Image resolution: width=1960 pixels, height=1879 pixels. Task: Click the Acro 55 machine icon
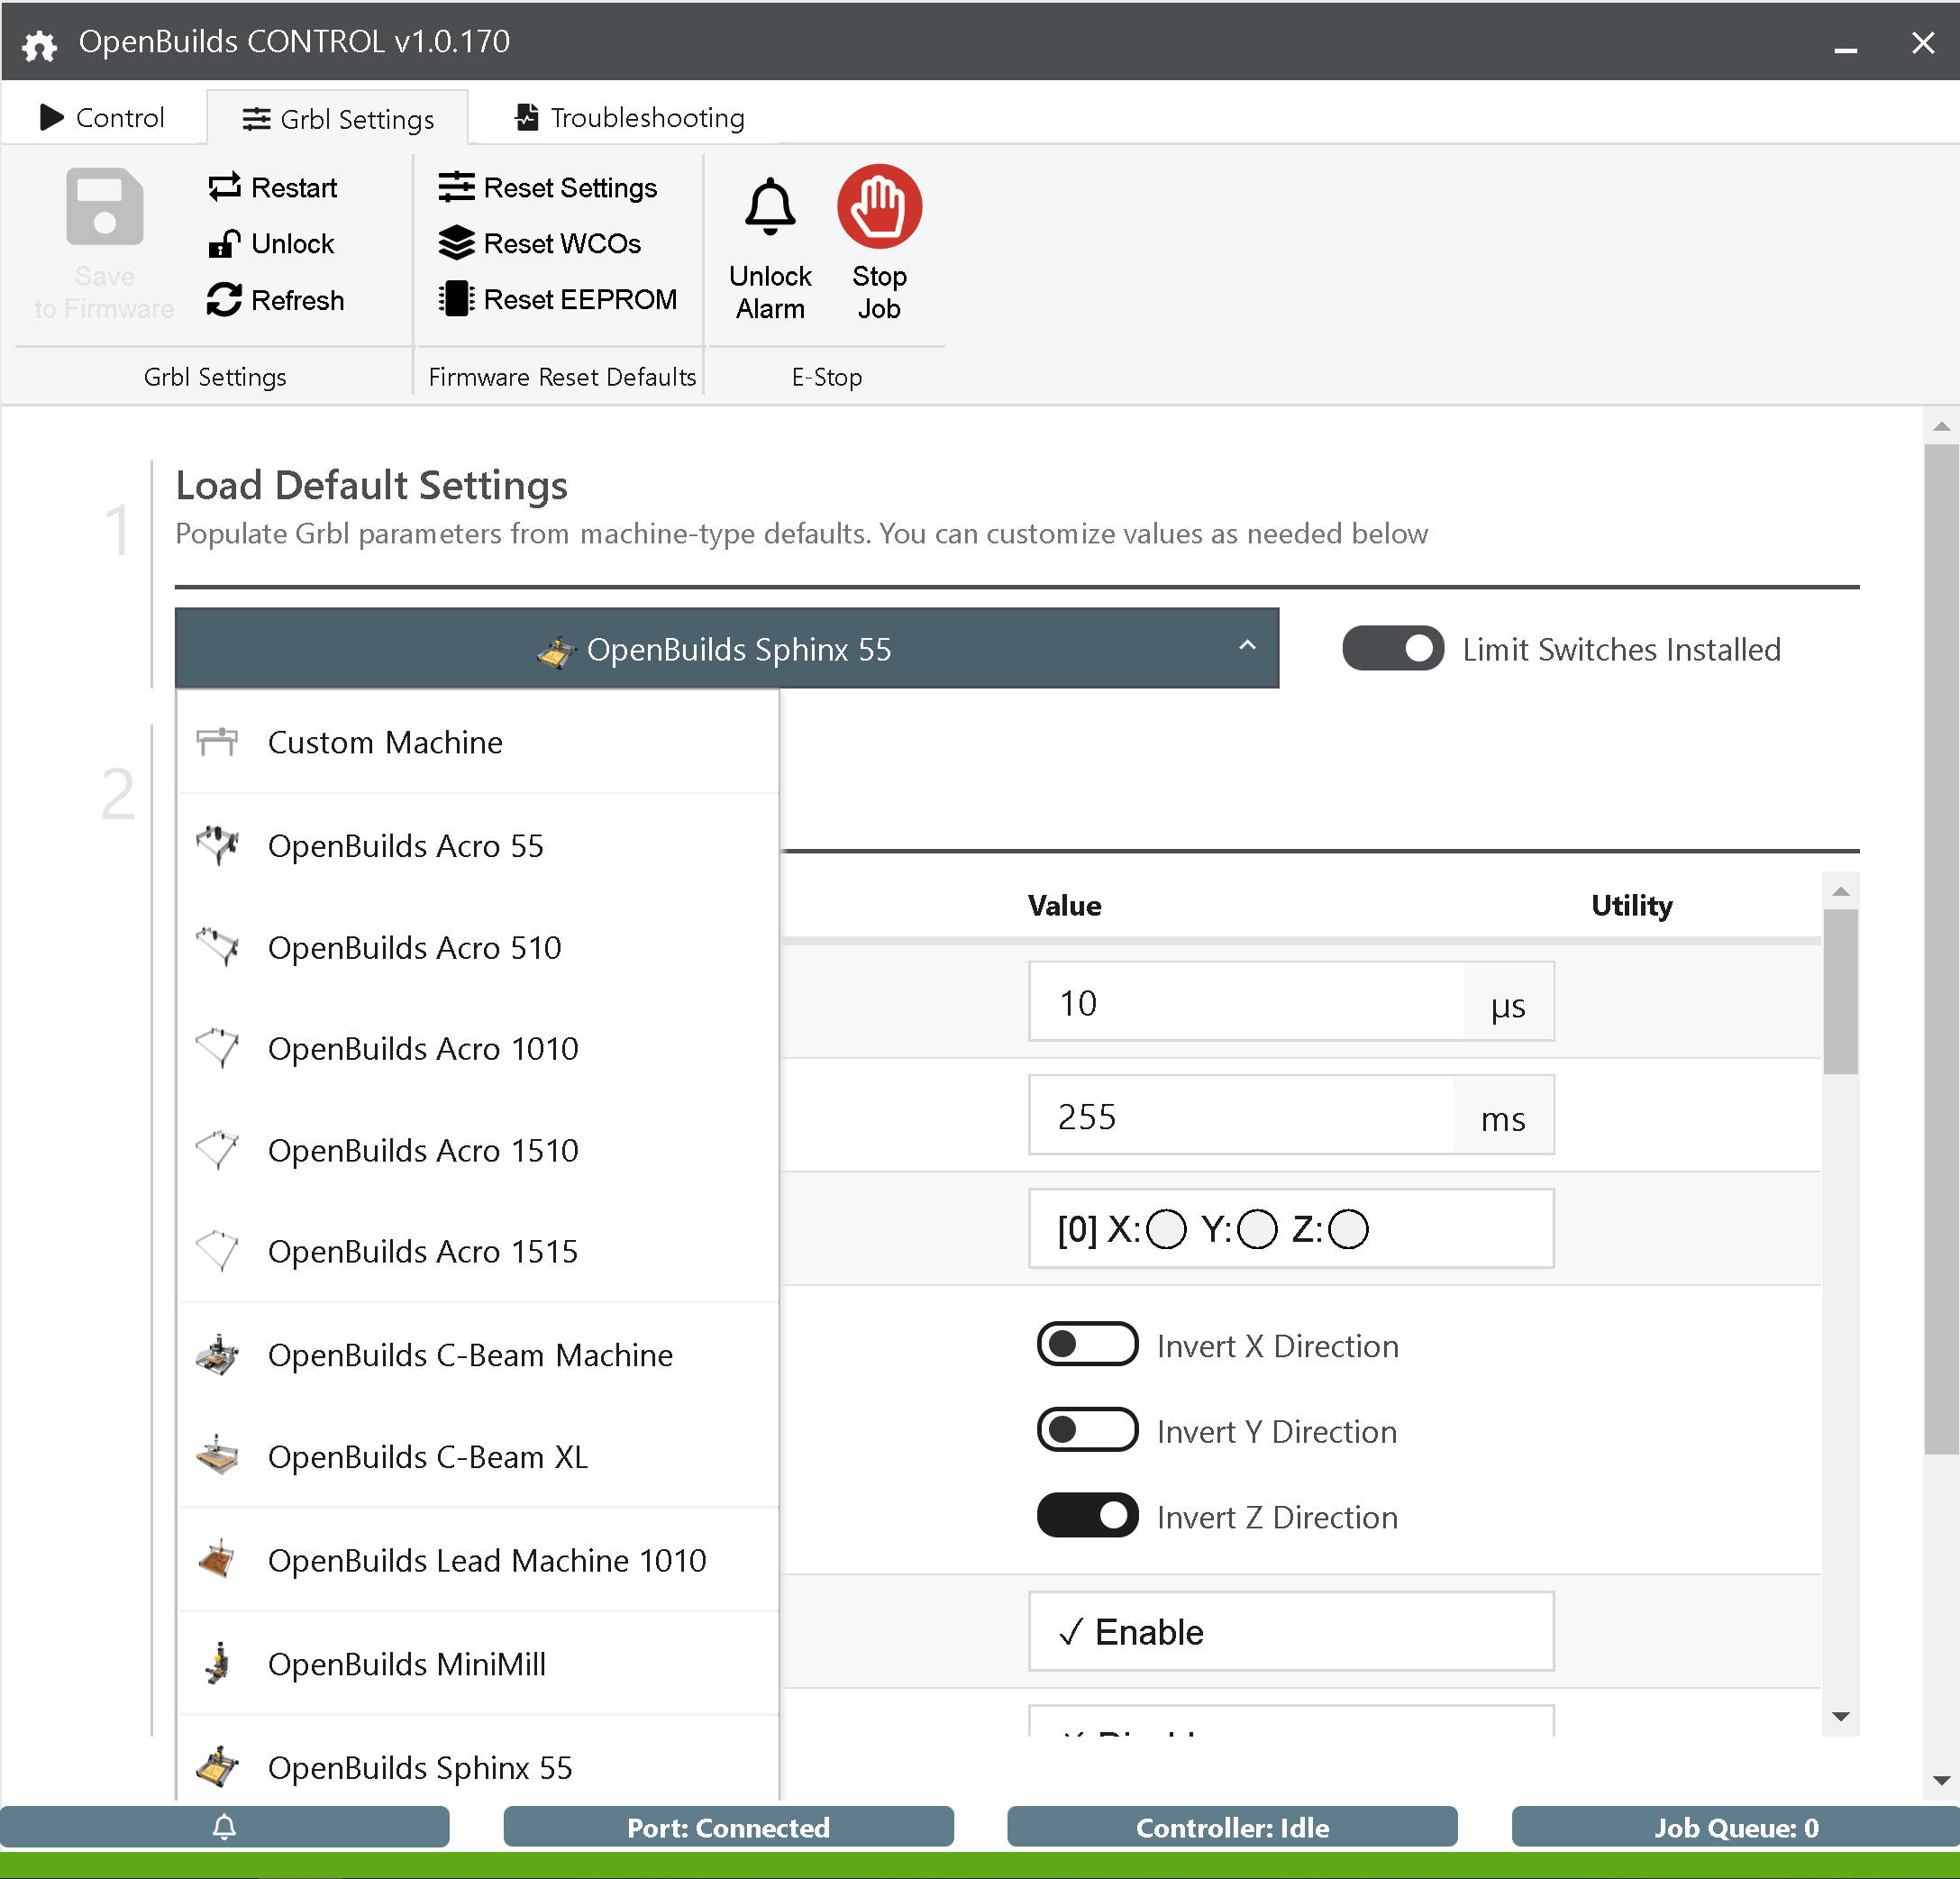(x=217, y=845)
